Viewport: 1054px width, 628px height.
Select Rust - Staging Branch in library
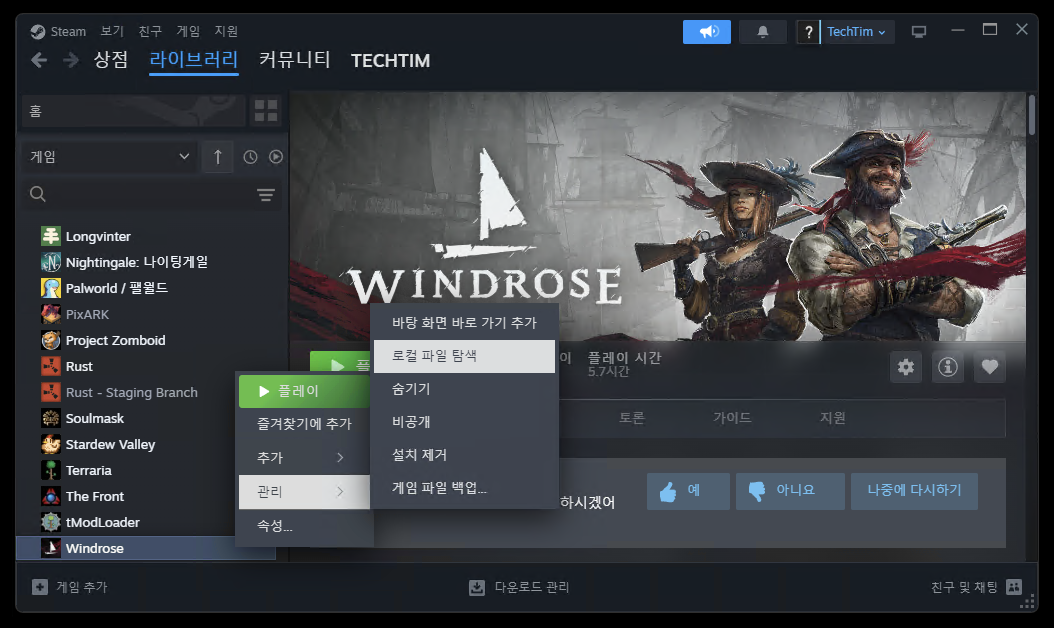132,393
